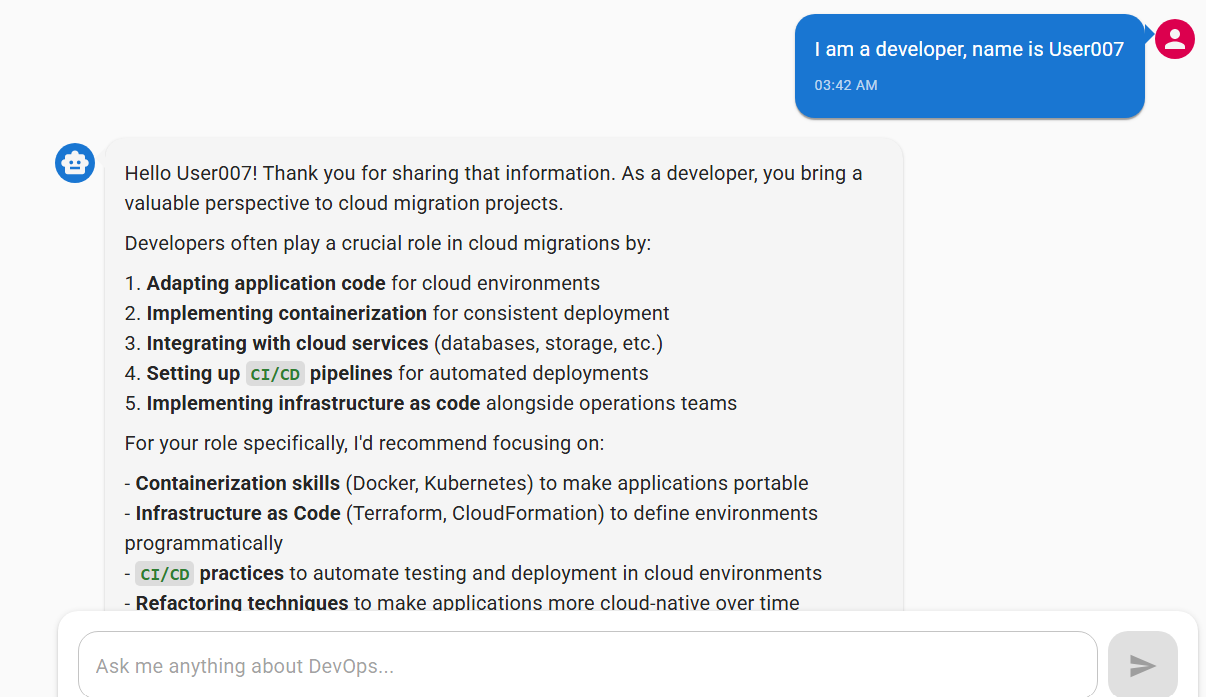Click the chatbot robot avatar icon

(75, 163)
